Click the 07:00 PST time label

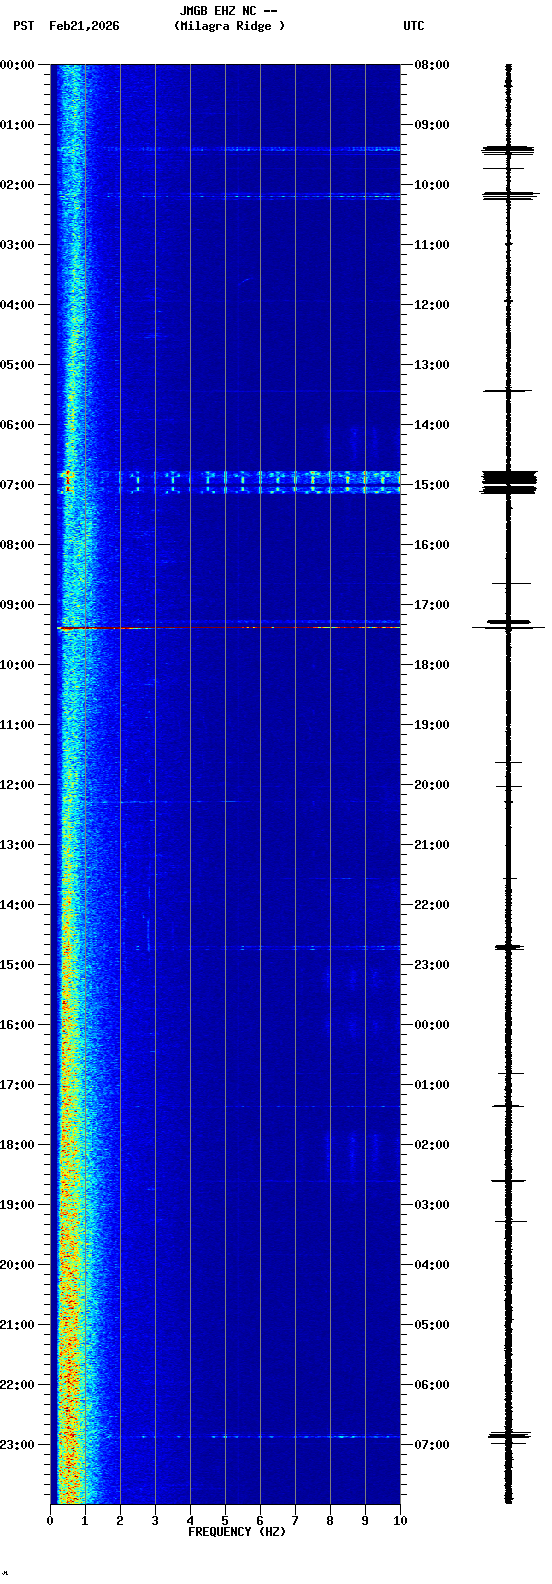[18, 485]
